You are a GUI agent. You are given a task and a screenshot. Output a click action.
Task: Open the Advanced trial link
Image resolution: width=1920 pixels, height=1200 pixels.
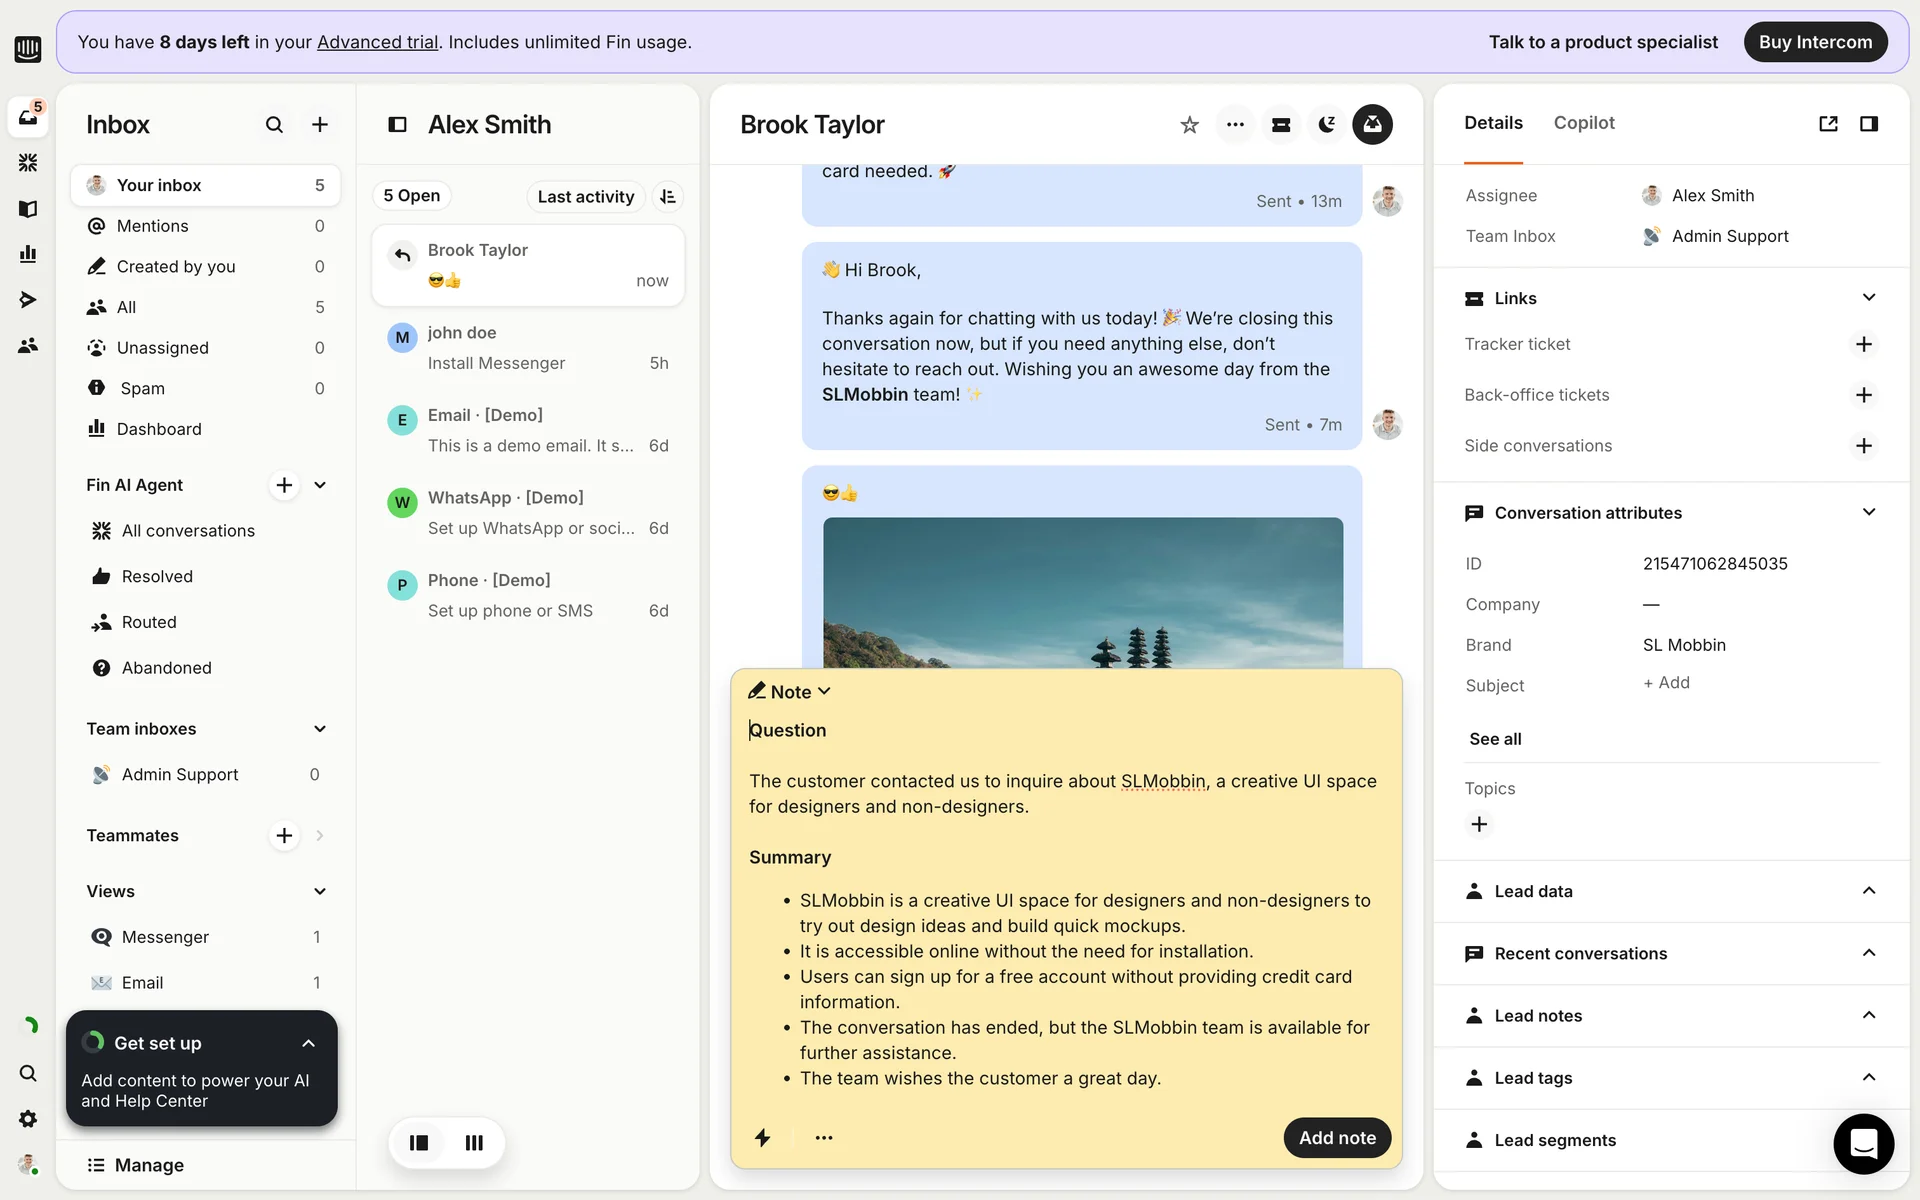[377, 42]
